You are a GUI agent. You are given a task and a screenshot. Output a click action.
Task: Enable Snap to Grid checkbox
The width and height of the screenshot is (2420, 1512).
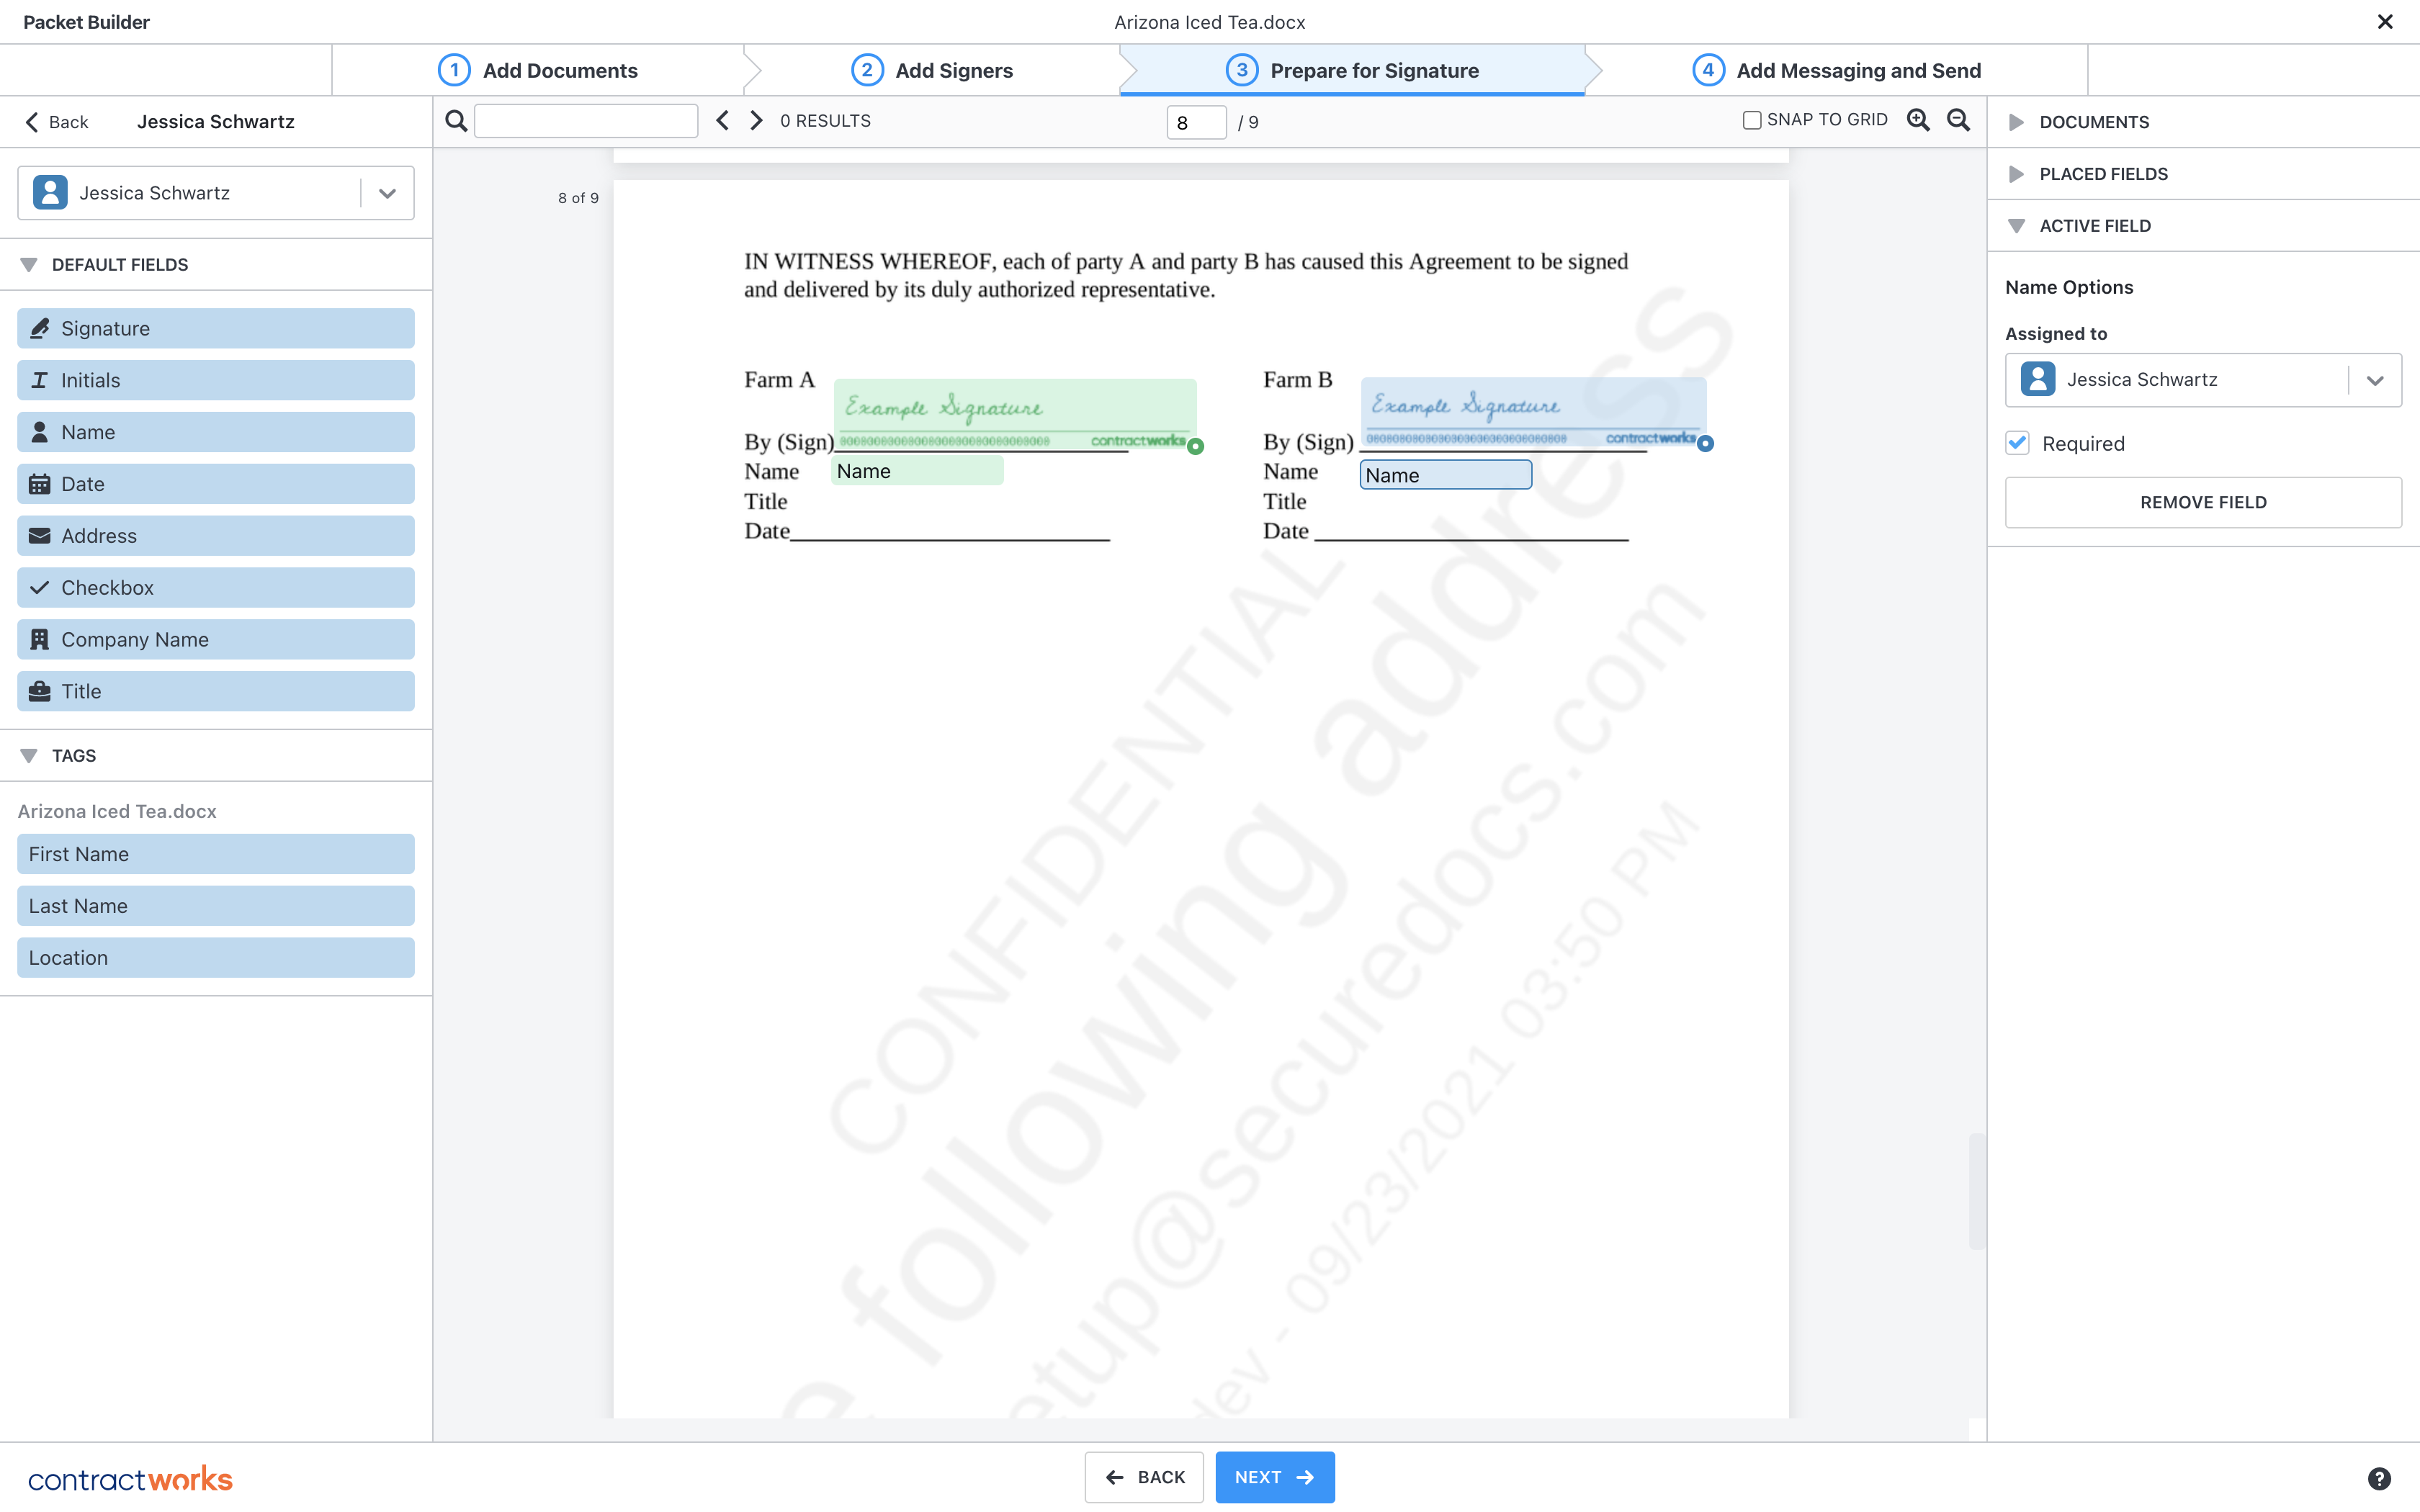[x=1752, y=120]
